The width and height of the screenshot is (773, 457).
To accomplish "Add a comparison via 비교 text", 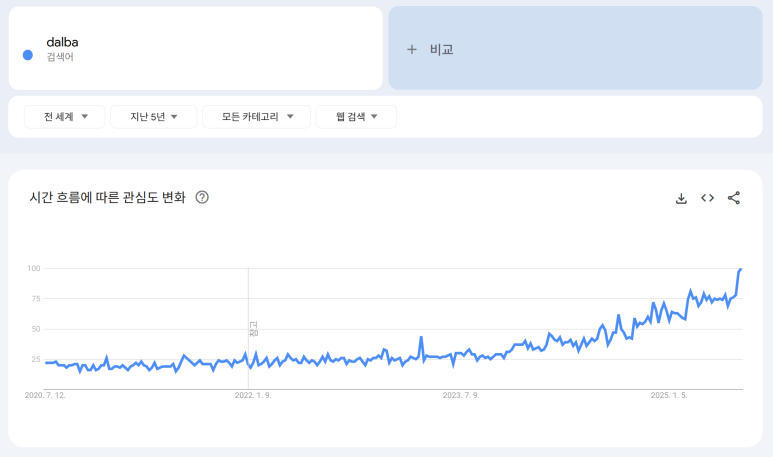I will pyautogui.click(x=441, y=49).
